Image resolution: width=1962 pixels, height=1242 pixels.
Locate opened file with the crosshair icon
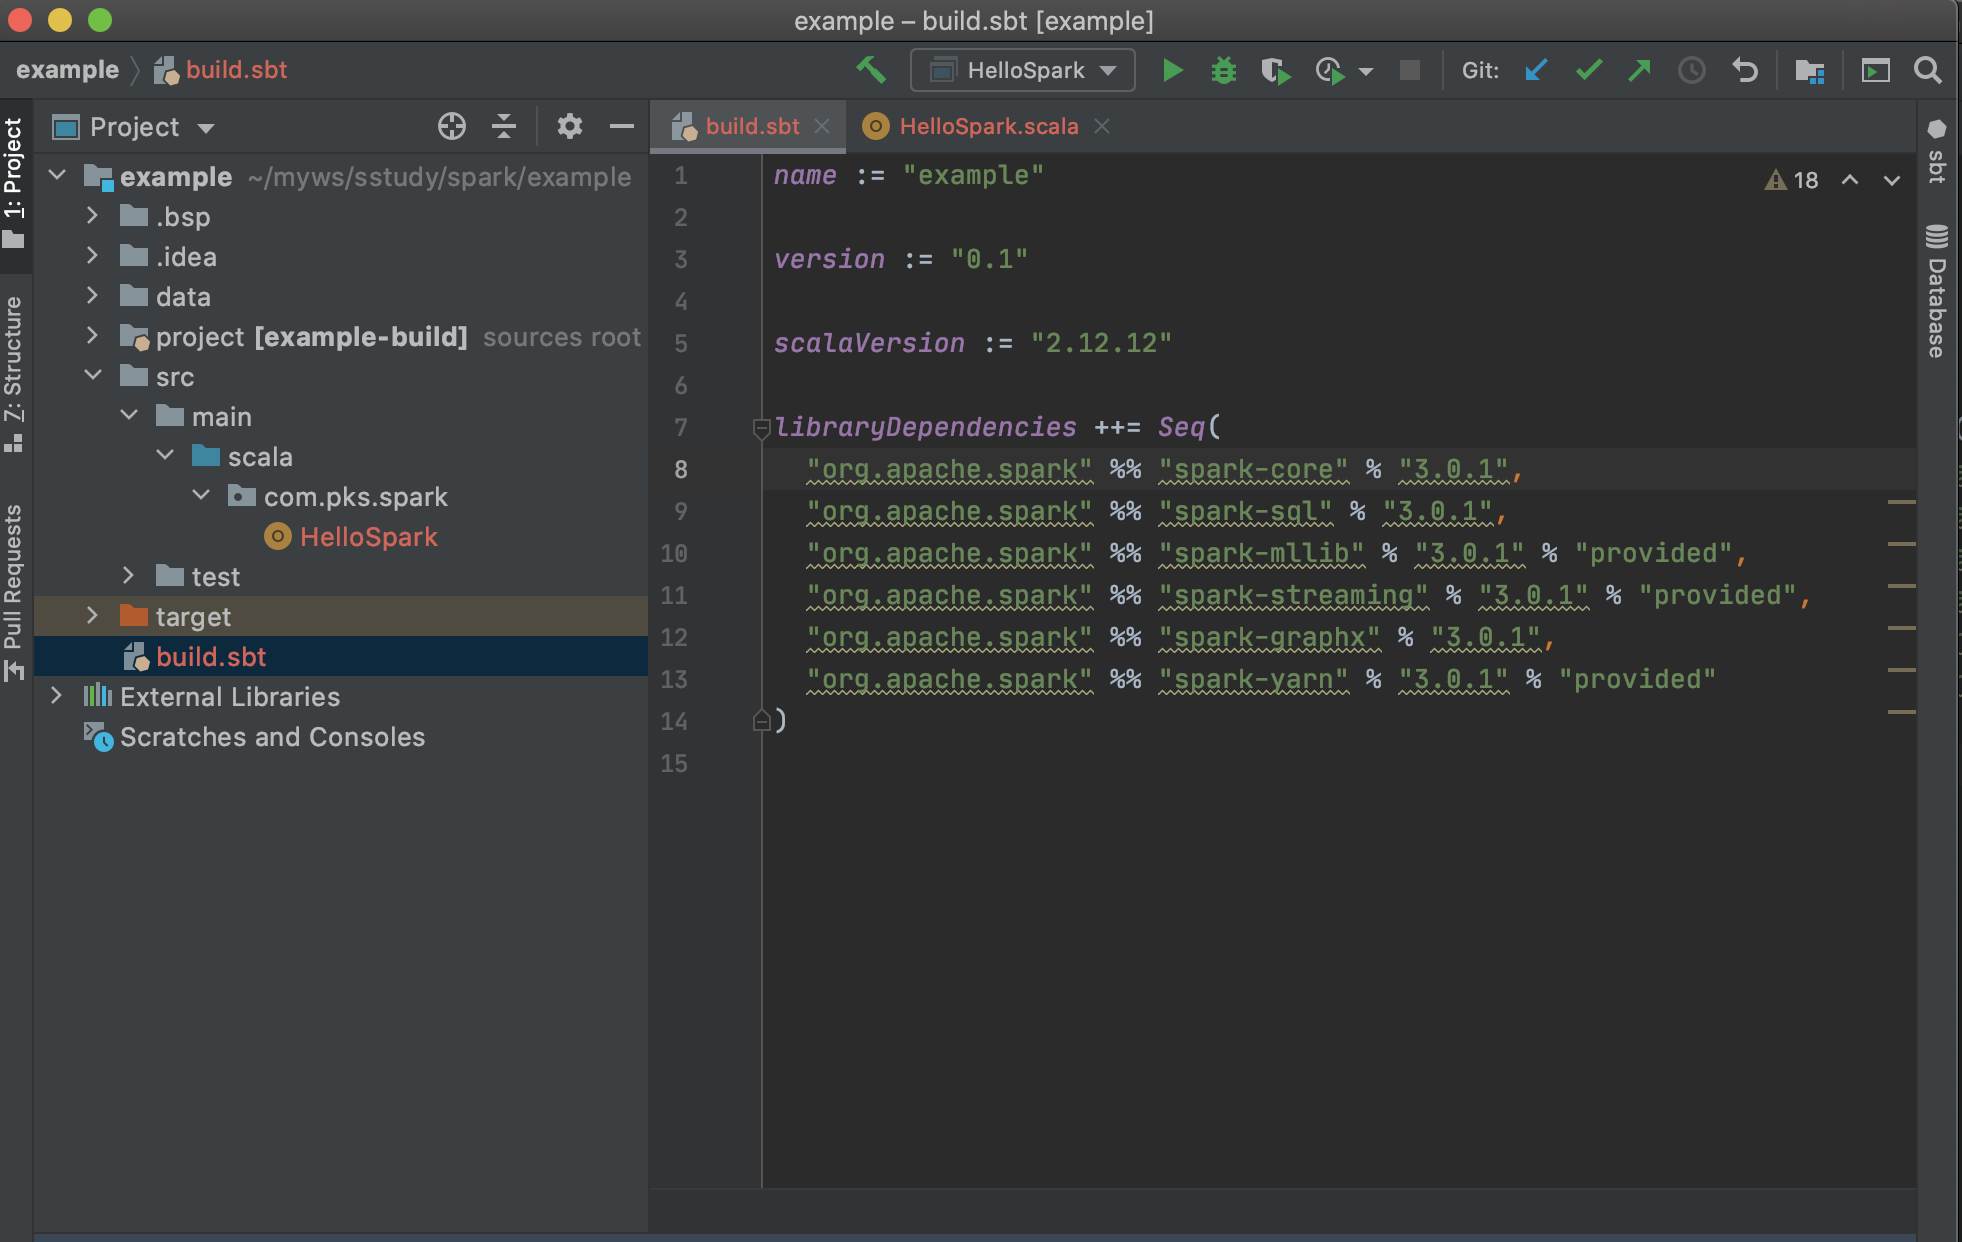click(452, 126)
